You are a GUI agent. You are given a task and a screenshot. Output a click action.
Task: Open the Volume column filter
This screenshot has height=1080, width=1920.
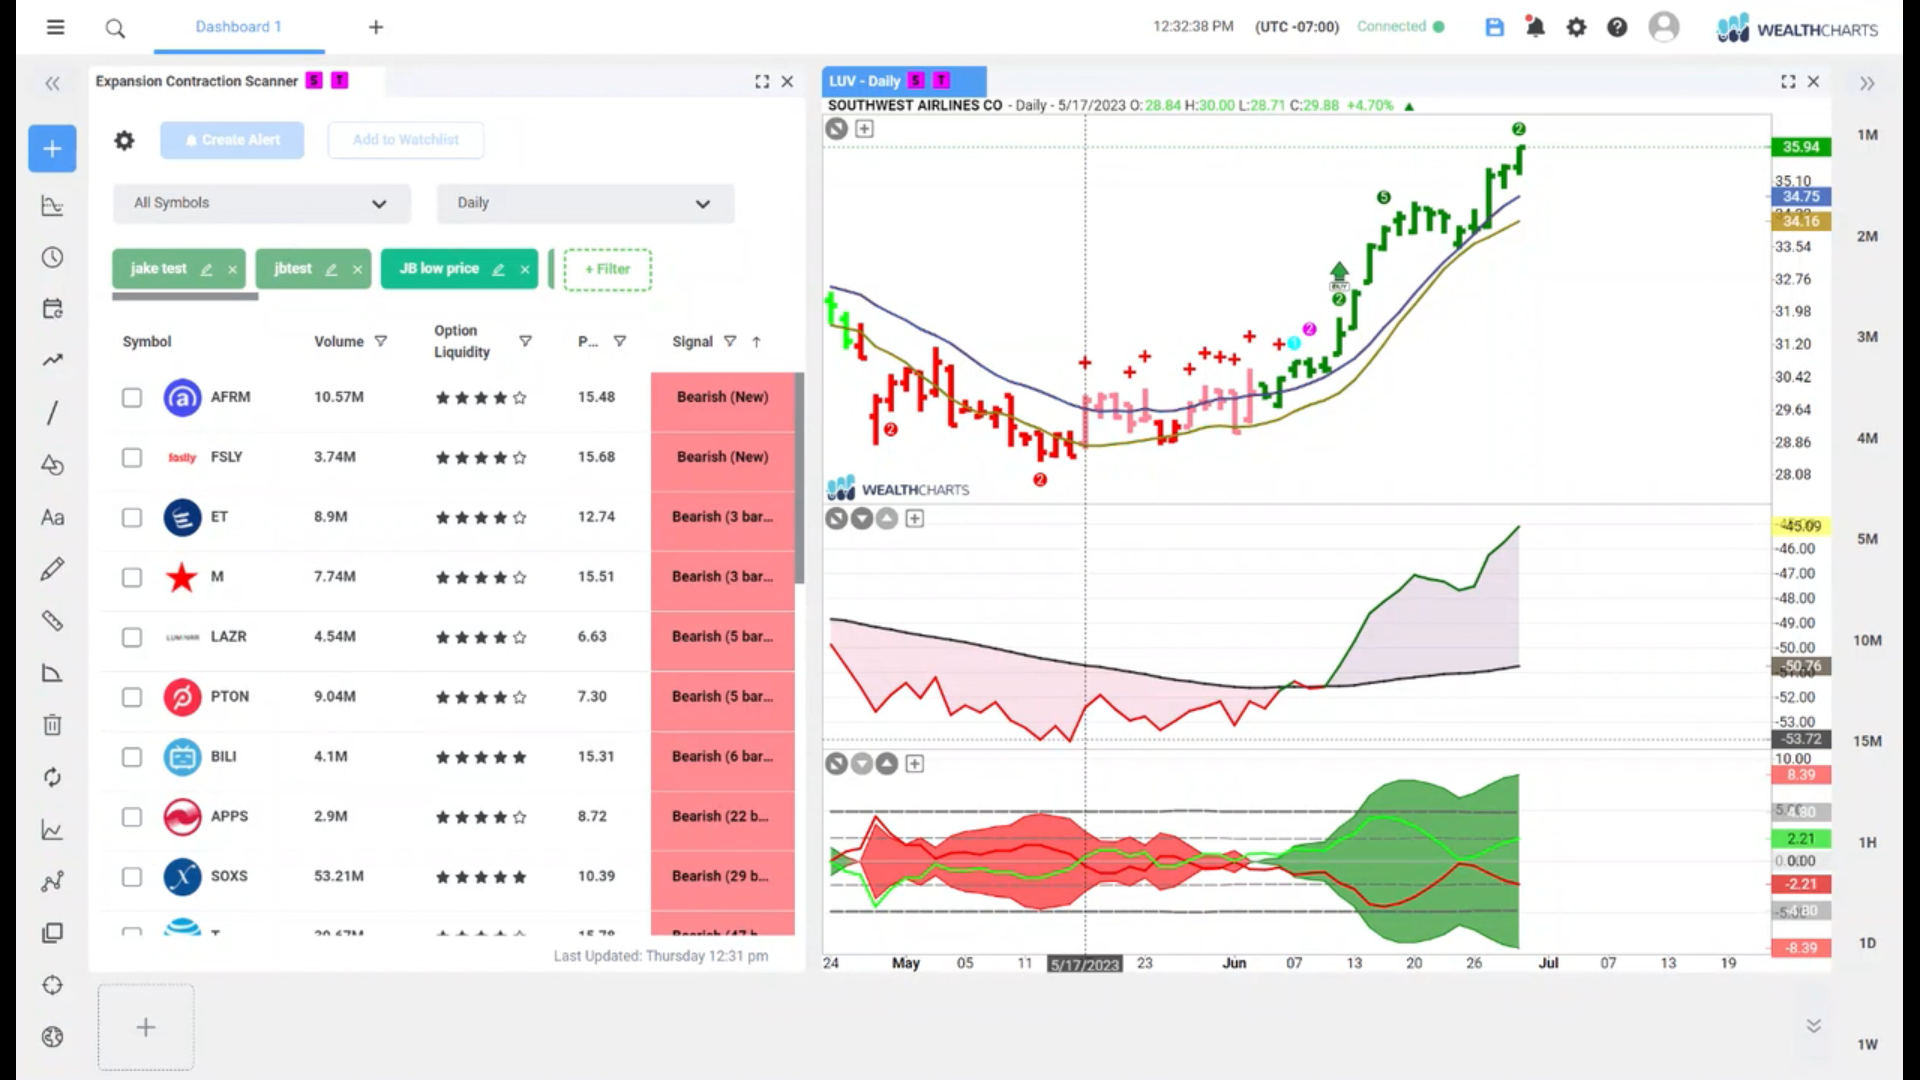tap(381, 341)
